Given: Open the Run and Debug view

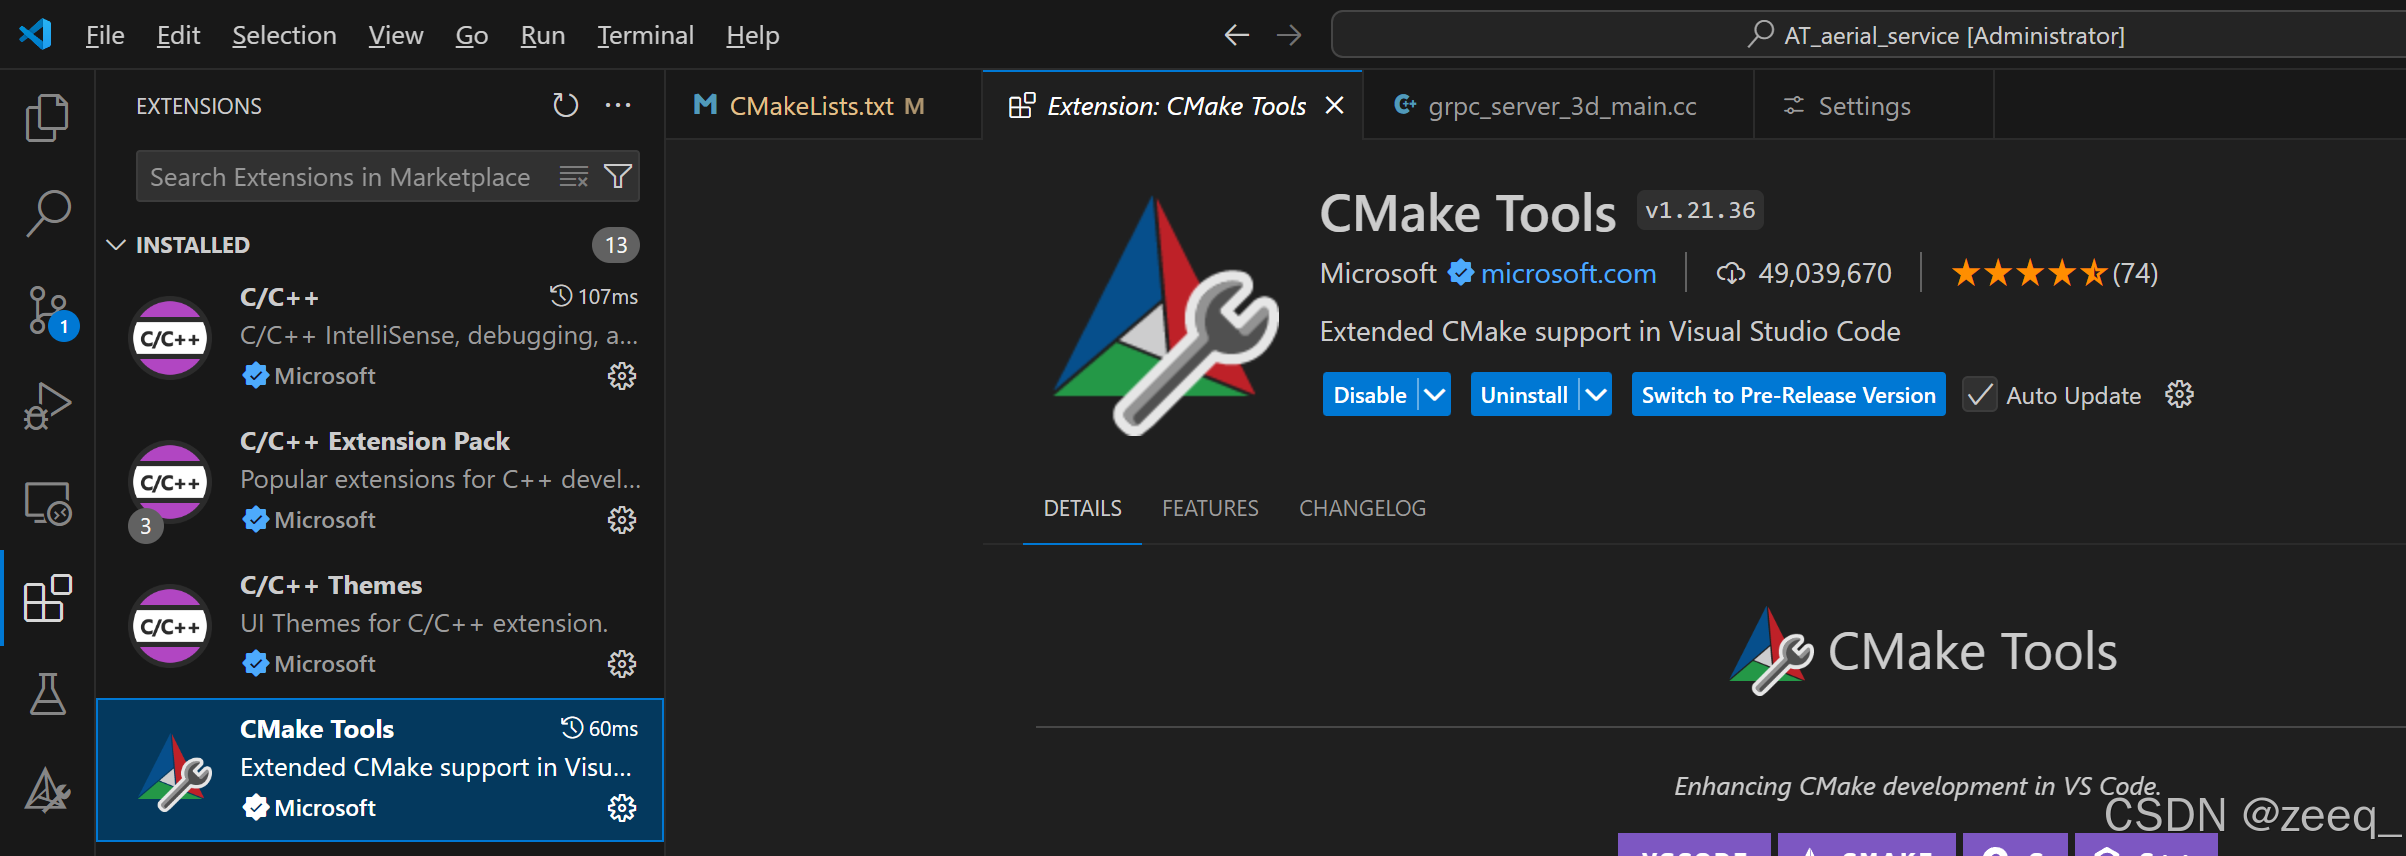Looking at the screenshot, I should (47, 406).
